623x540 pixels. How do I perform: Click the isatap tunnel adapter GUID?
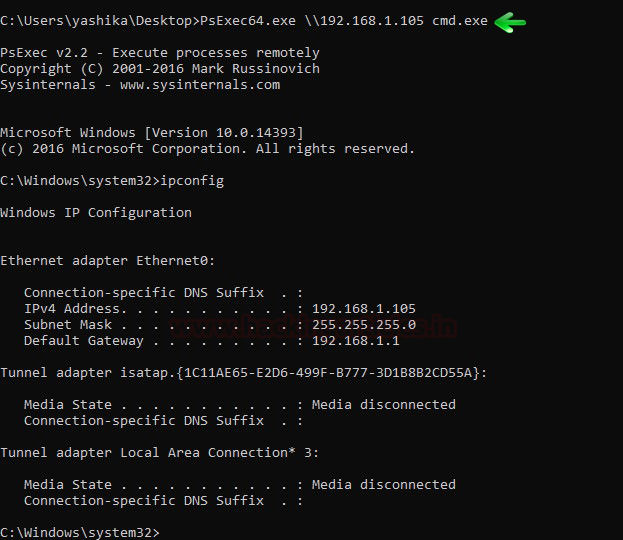coord(328,373)
